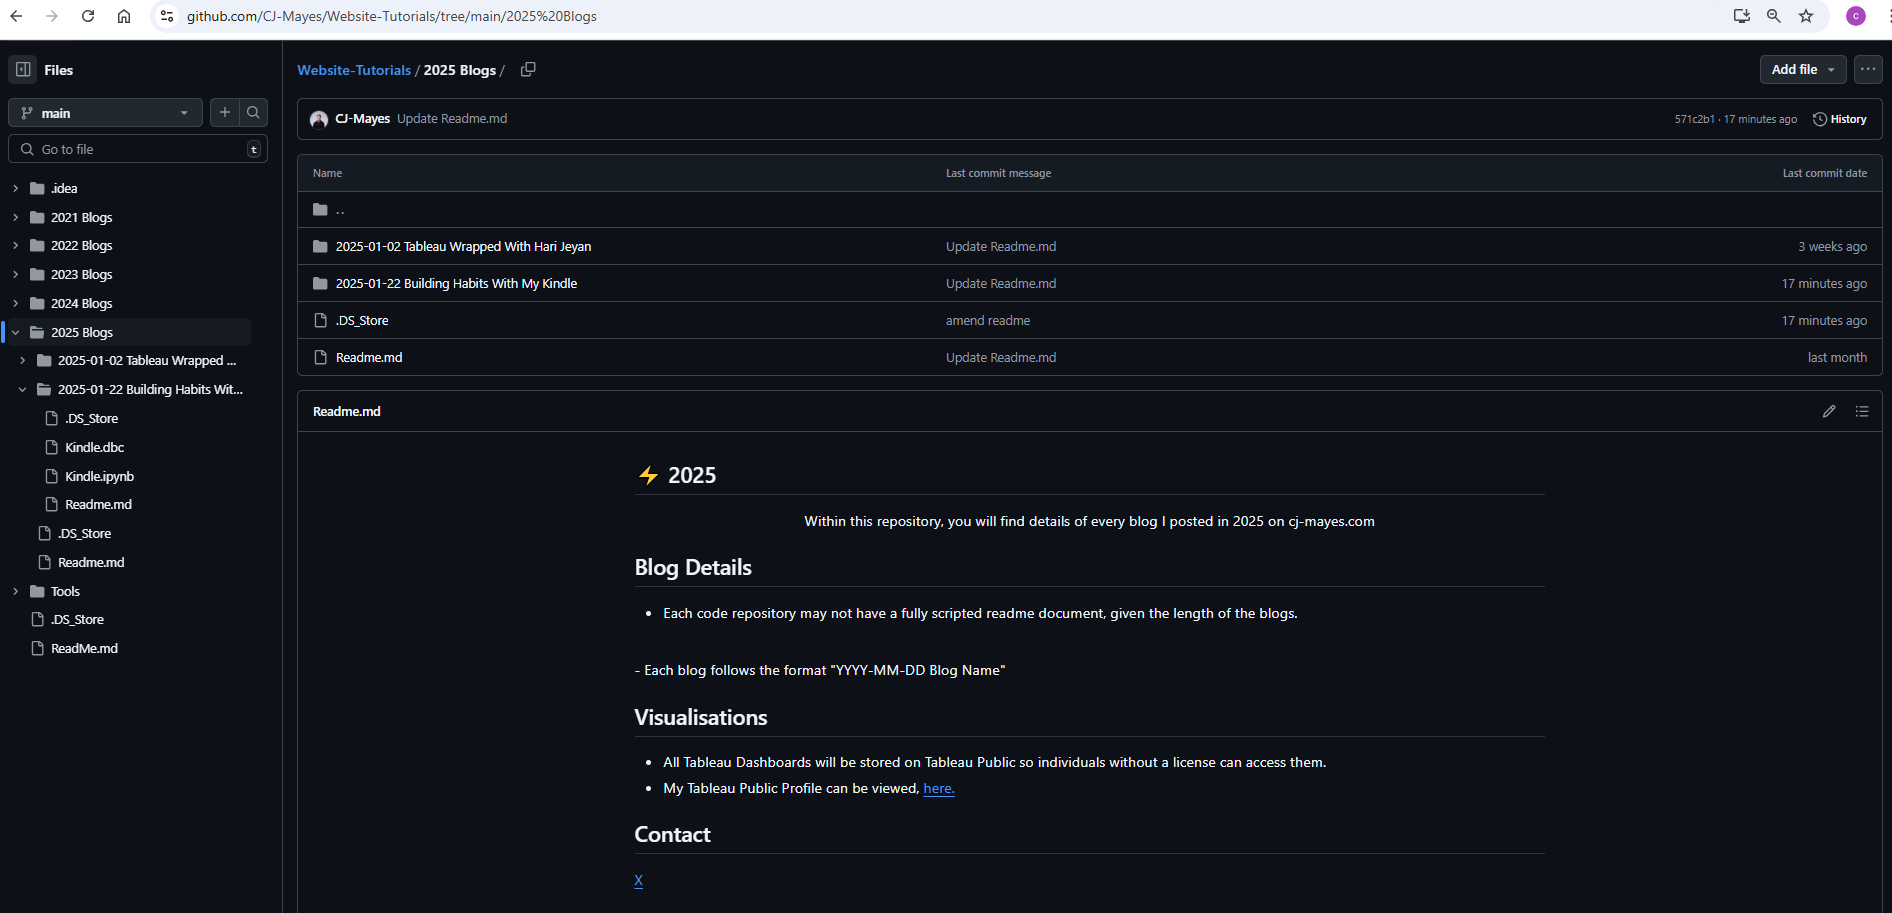Open Kindle.ipynb in the file tree

click(99, 476)
